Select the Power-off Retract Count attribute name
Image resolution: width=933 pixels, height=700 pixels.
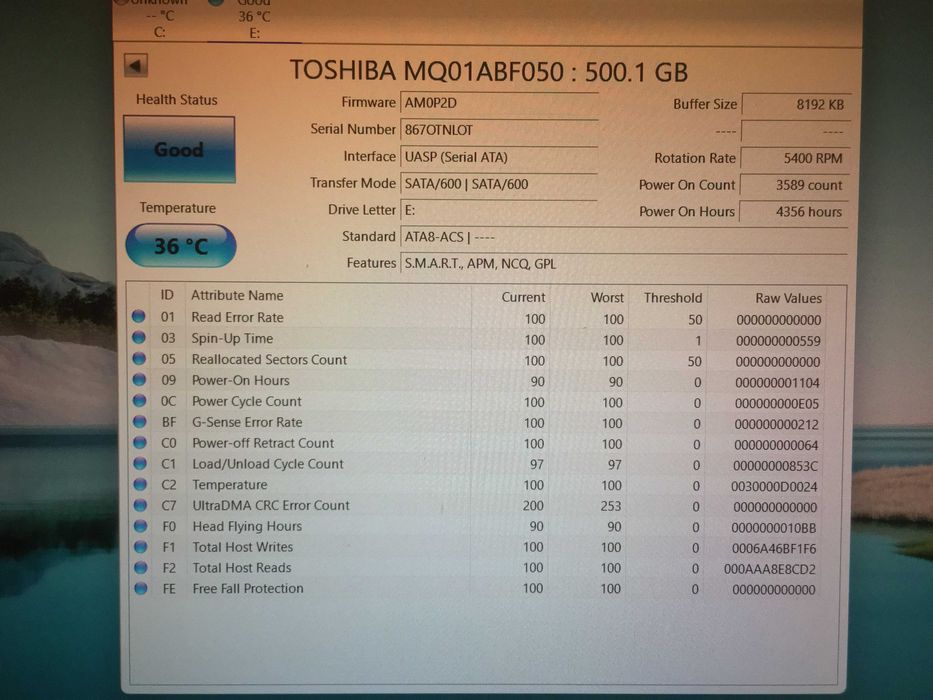263,443
